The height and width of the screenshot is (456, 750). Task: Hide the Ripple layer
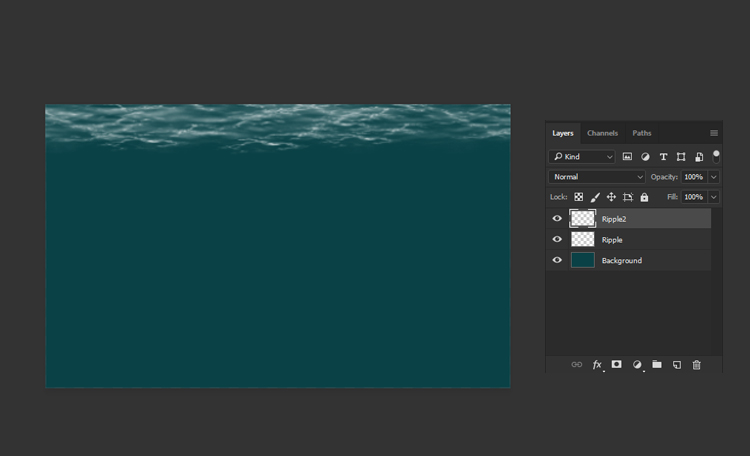tap(557, 240)
